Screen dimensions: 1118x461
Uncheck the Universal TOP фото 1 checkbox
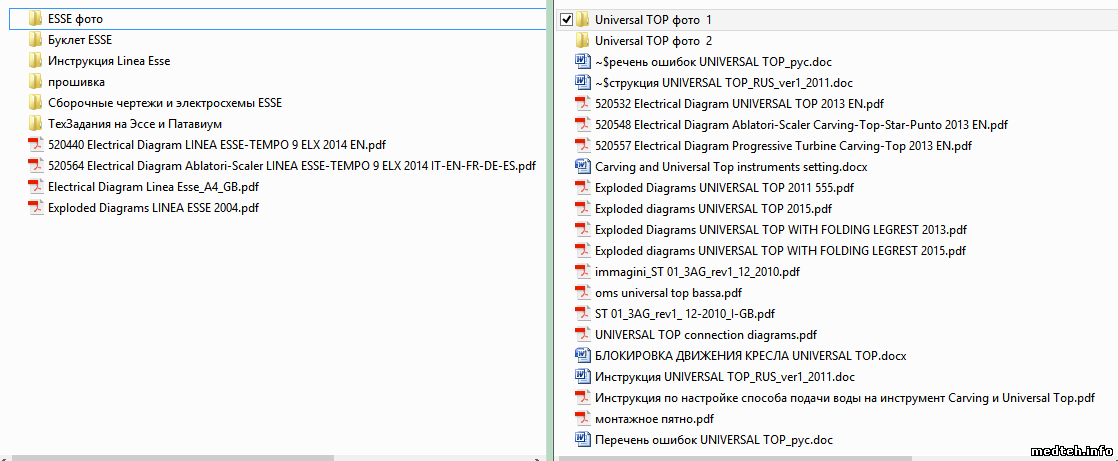click(567, 19)
